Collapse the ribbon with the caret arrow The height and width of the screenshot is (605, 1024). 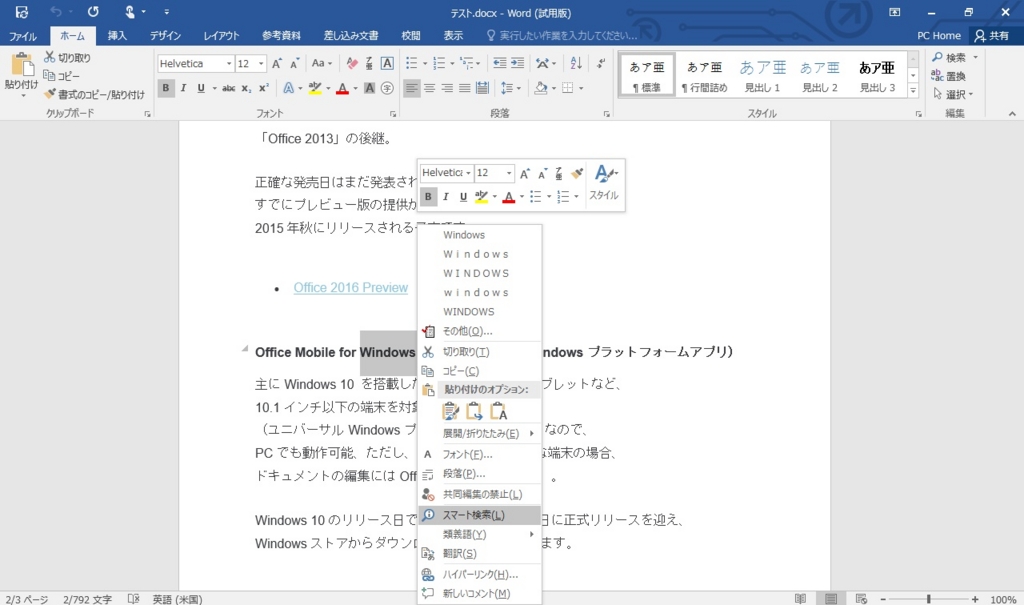click(x=1012, y=114)
